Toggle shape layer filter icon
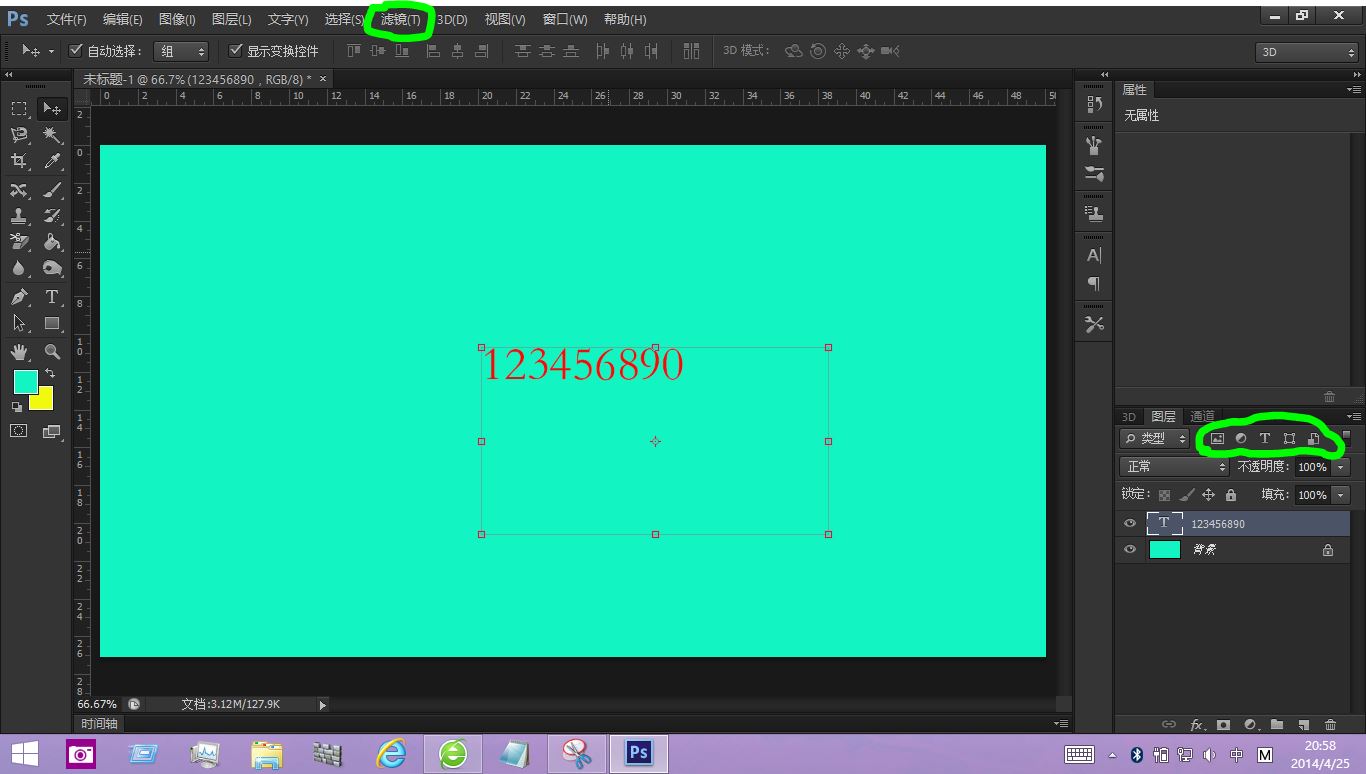The image size is (1366, 774). tap(1289, 439)
